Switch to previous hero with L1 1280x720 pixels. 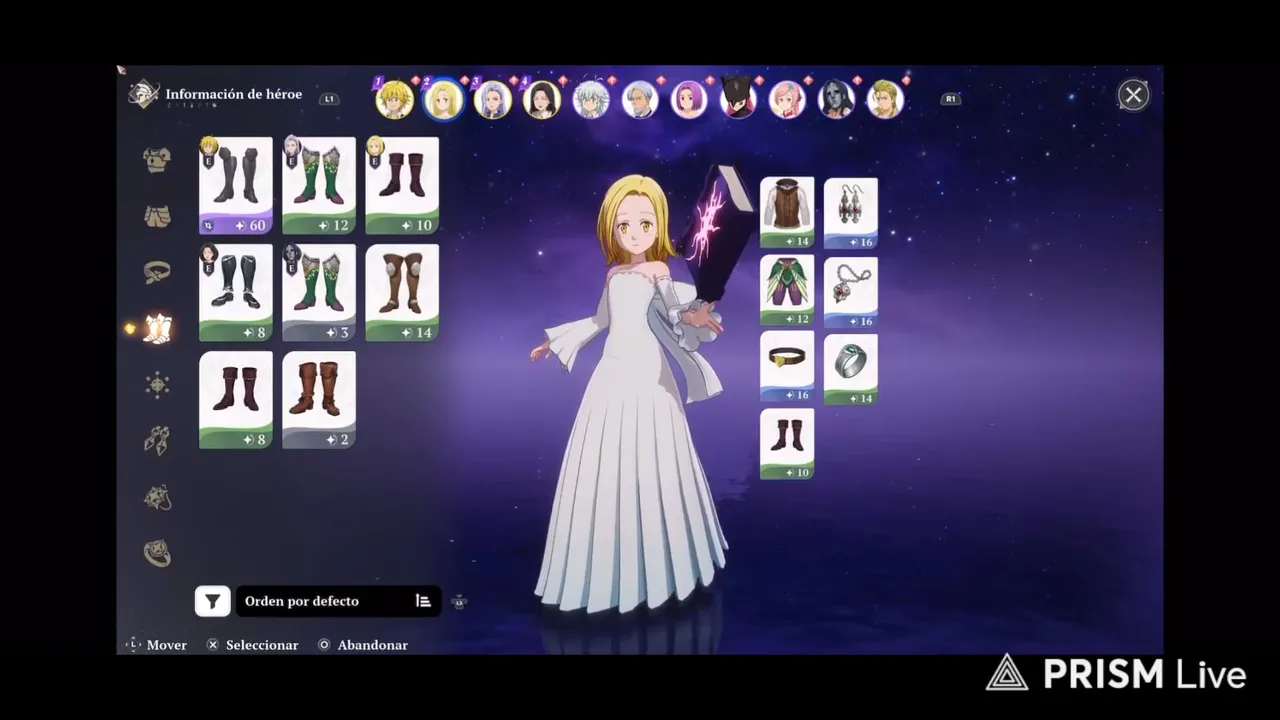[328, 99]
